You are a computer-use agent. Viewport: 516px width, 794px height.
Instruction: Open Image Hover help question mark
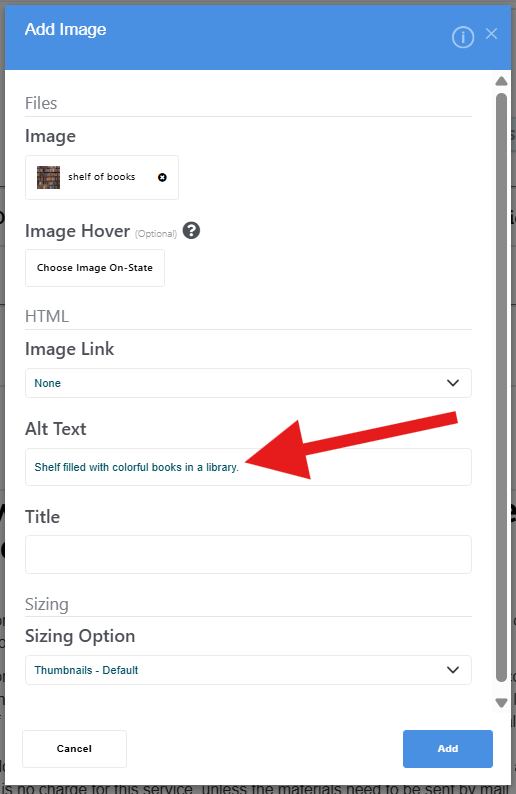191,230
